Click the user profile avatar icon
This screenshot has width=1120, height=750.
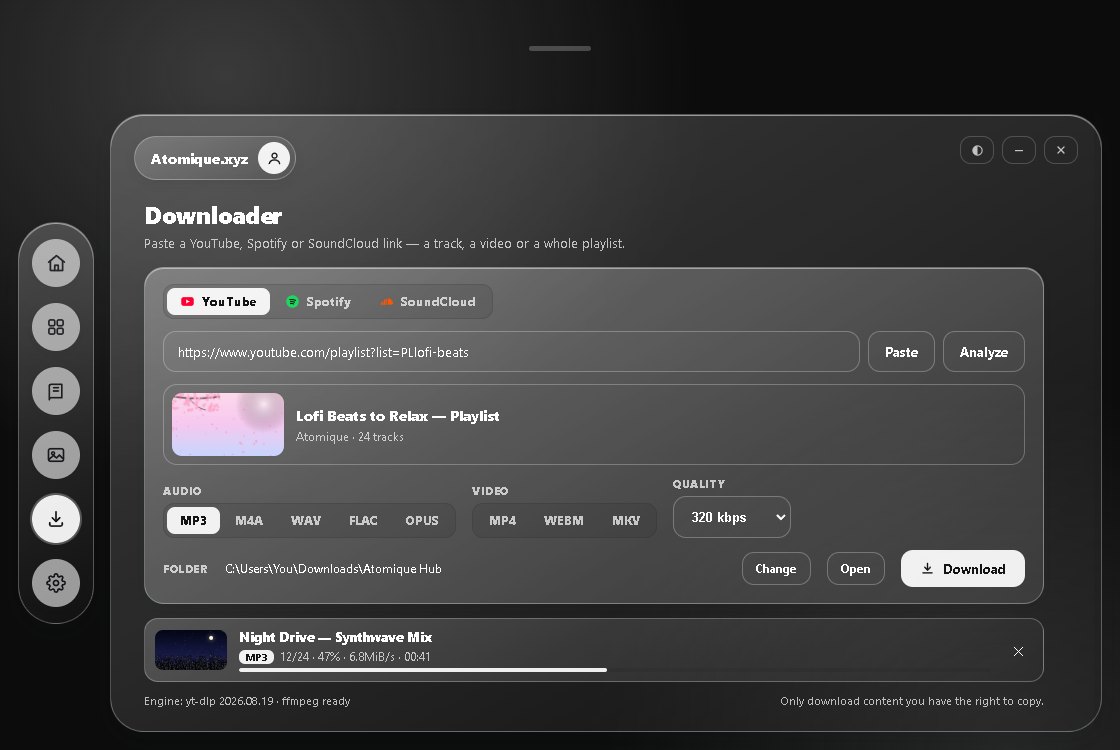click(x=274, y=159)
